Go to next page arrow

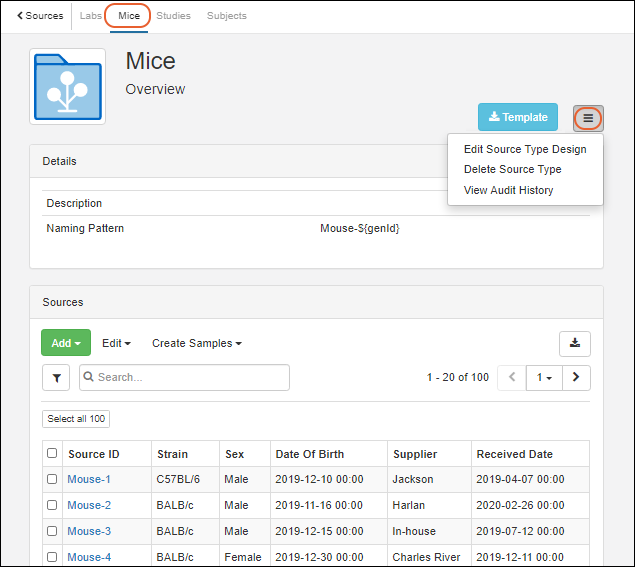click(x=576, y=378)
